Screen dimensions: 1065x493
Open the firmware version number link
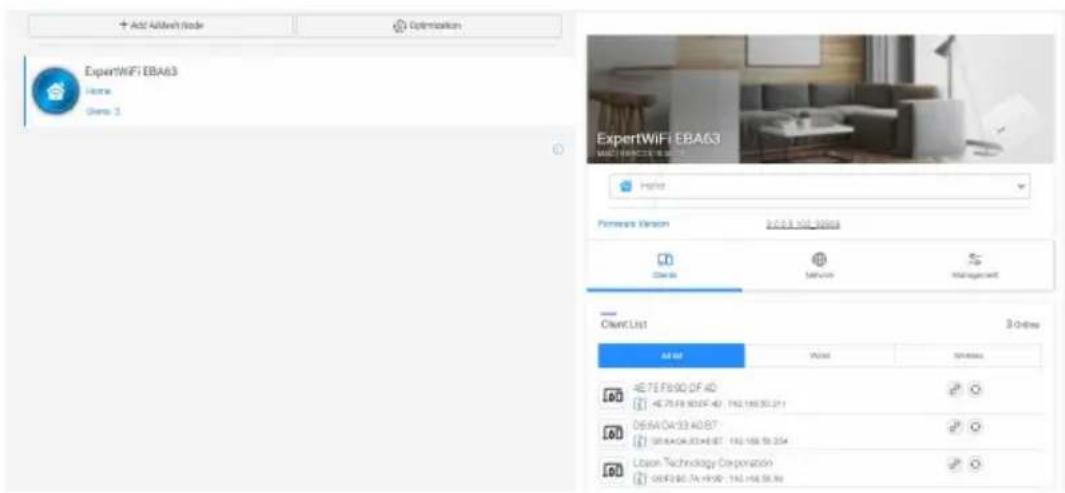pyautogui.click(x=803, y=224)
